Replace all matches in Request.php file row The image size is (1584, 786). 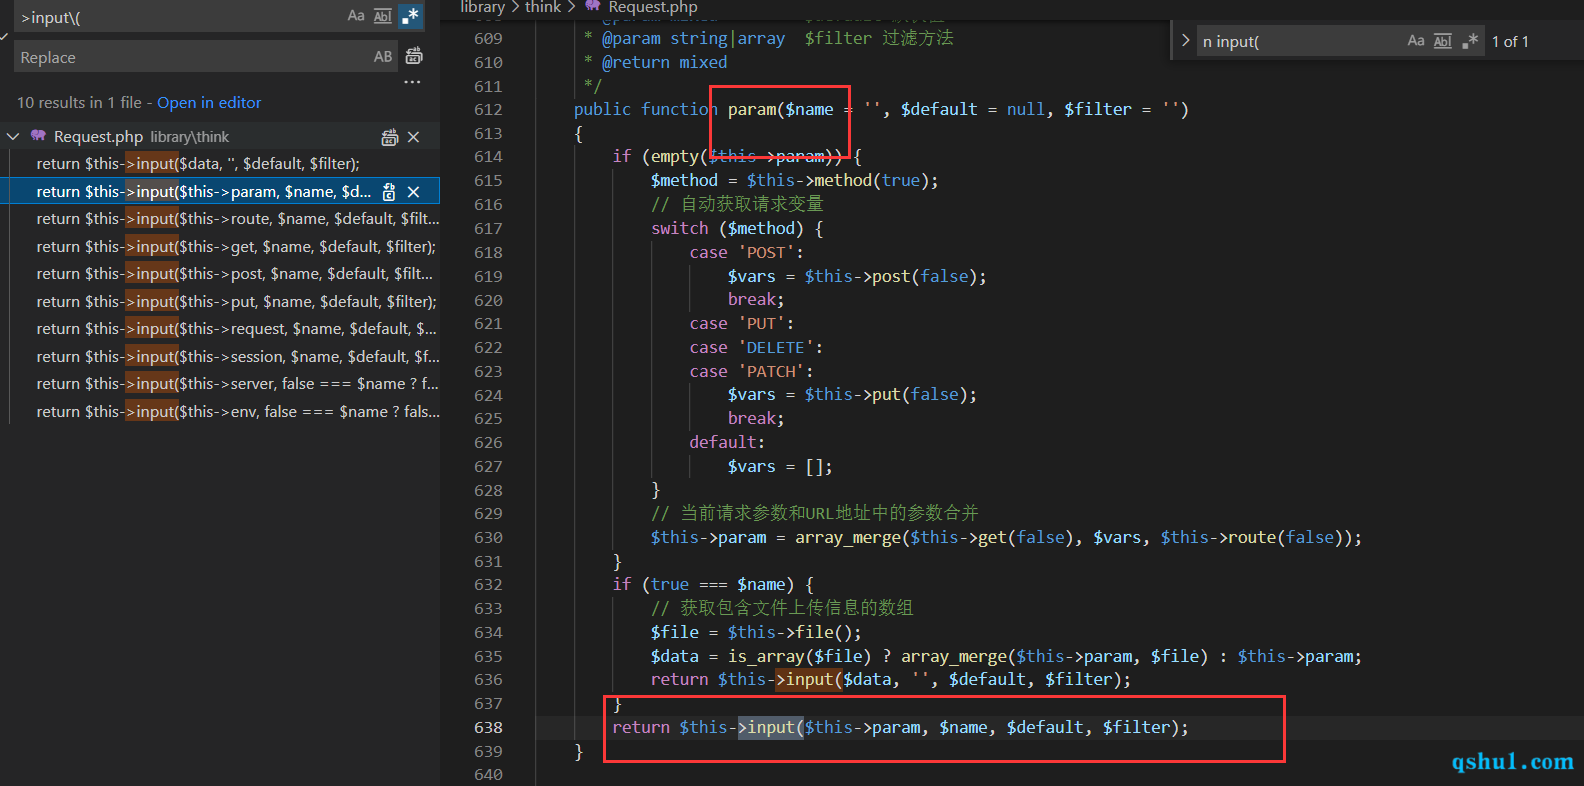390,137
